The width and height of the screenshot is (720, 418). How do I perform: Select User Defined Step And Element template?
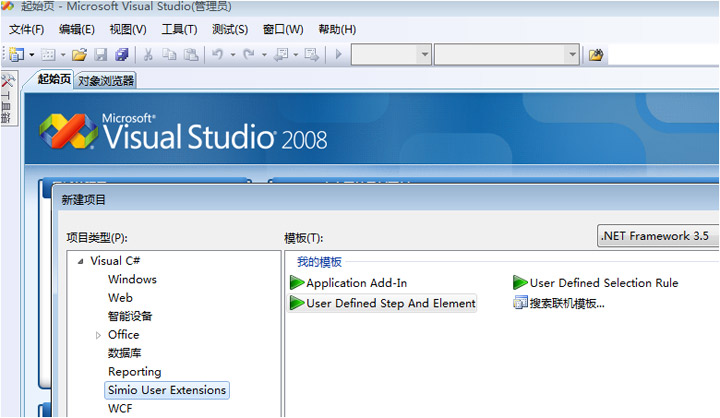click(x=382, y=303)
